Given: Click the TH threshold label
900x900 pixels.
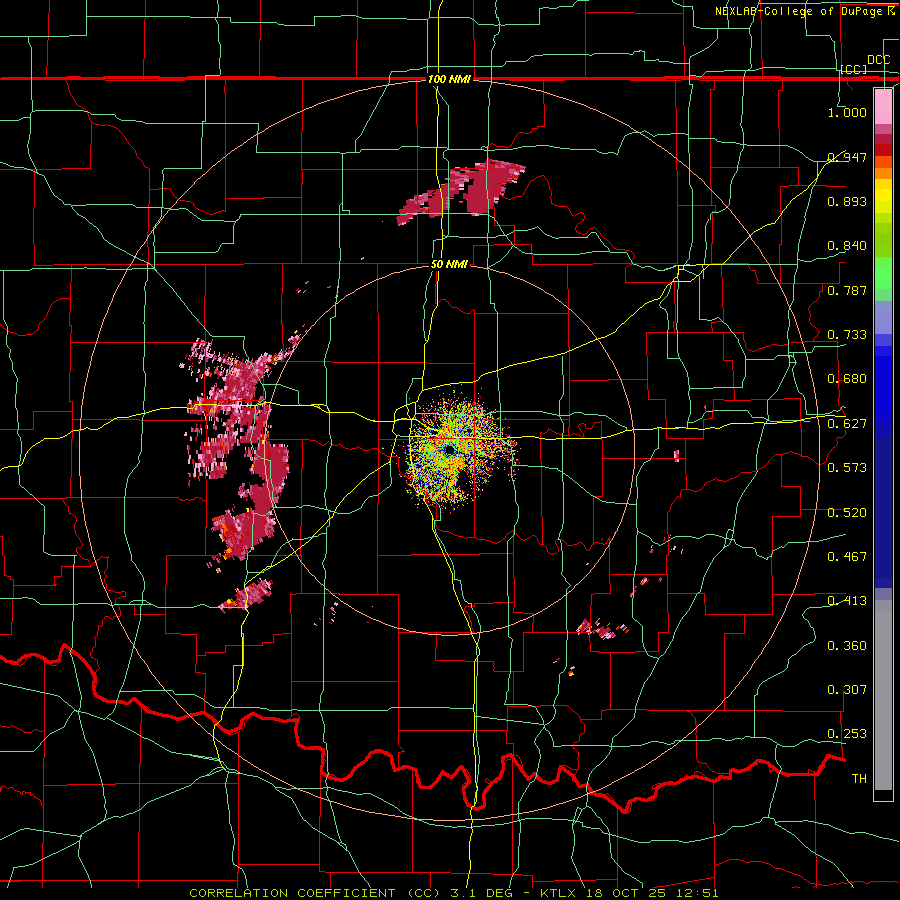Looking at the screenshot, I should pyautogui.click(x=859, y=779).
